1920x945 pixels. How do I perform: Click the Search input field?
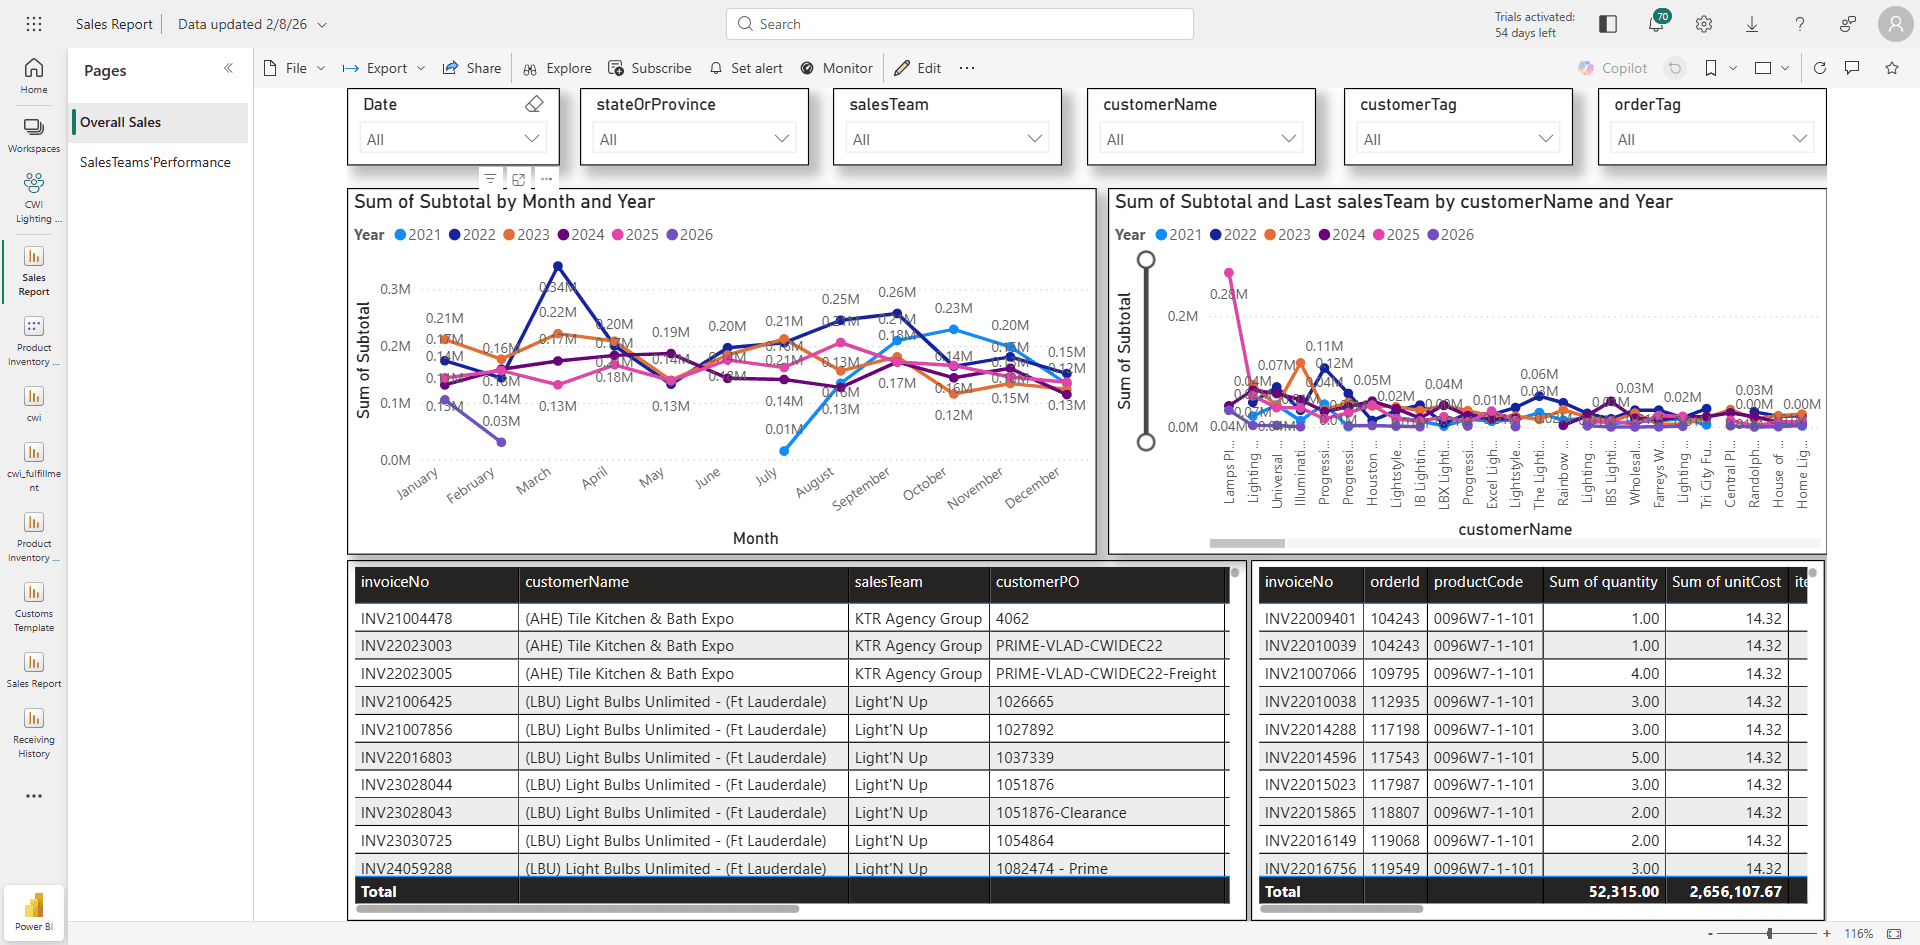click(x=960, y=24)
